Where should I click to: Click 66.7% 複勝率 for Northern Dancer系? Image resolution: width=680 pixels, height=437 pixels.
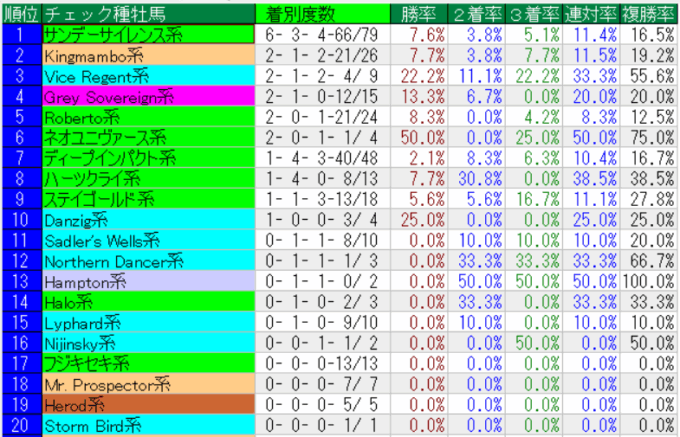point(648,261)
